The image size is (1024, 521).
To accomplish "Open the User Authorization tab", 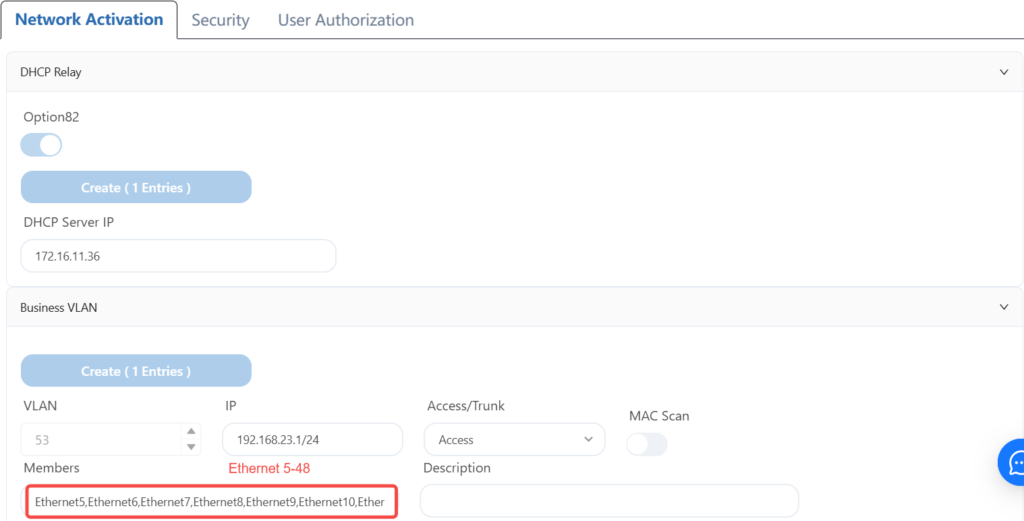I will 345,20.
